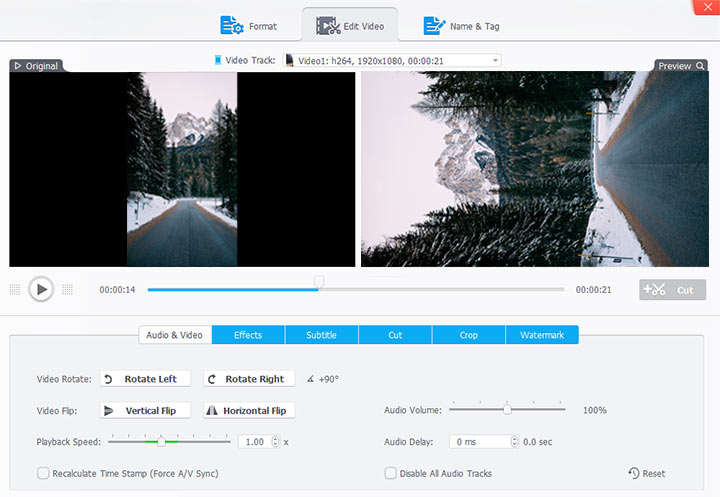Click the playback speed stepper arrows

click(x=275, y=442)
